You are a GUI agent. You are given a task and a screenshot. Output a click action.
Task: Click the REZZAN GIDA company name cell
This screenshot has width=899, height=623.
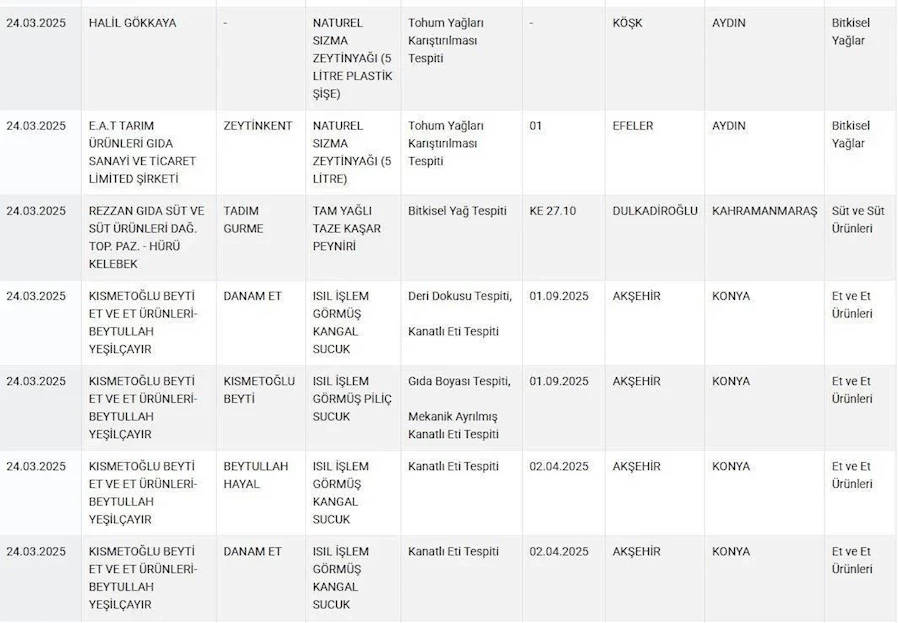tap(146, 237)
